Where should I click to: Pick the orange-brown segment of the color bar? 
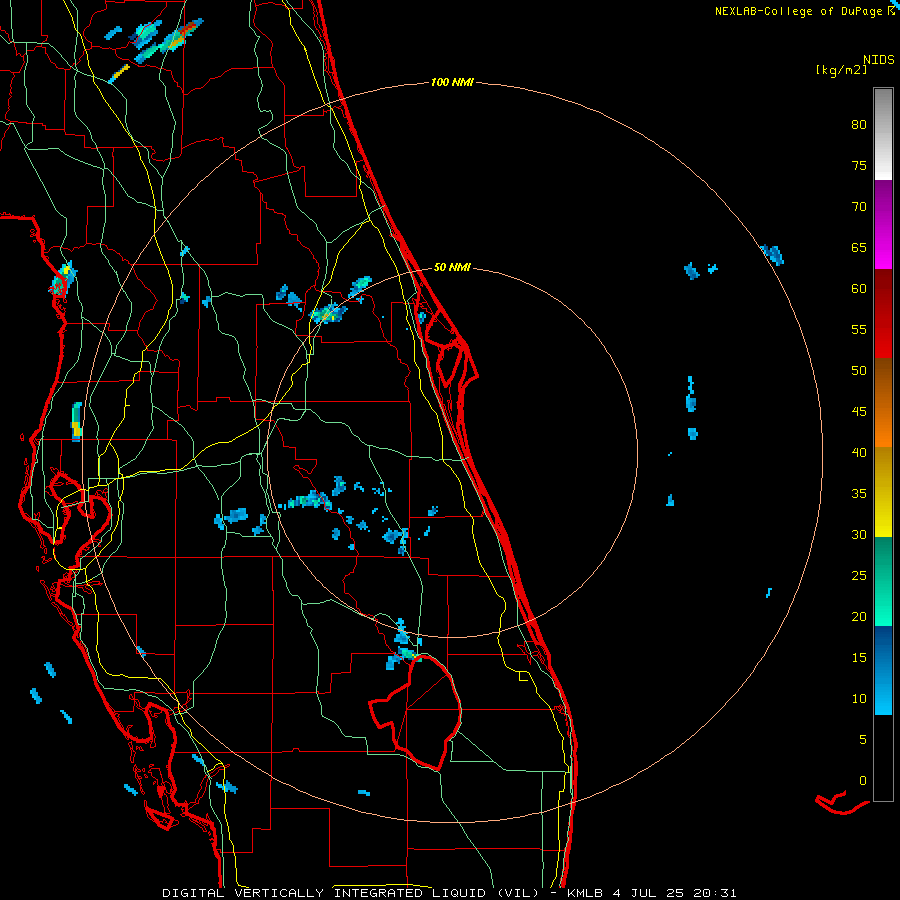tap(883, 402)
